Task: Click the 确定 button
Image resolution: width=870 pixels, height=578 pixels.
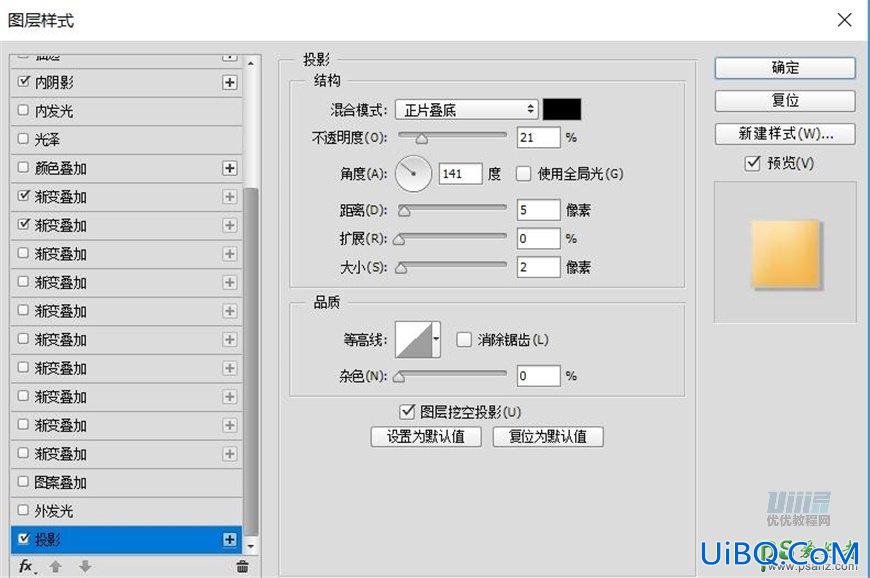Action: [x=785, y=68]
